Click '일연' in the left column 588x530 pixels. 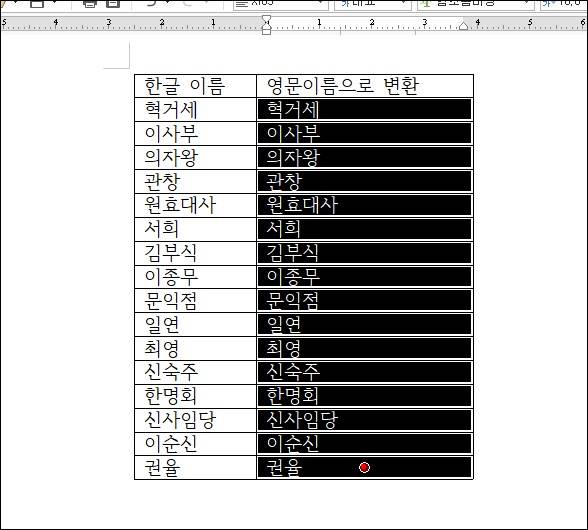coord(162,325)
